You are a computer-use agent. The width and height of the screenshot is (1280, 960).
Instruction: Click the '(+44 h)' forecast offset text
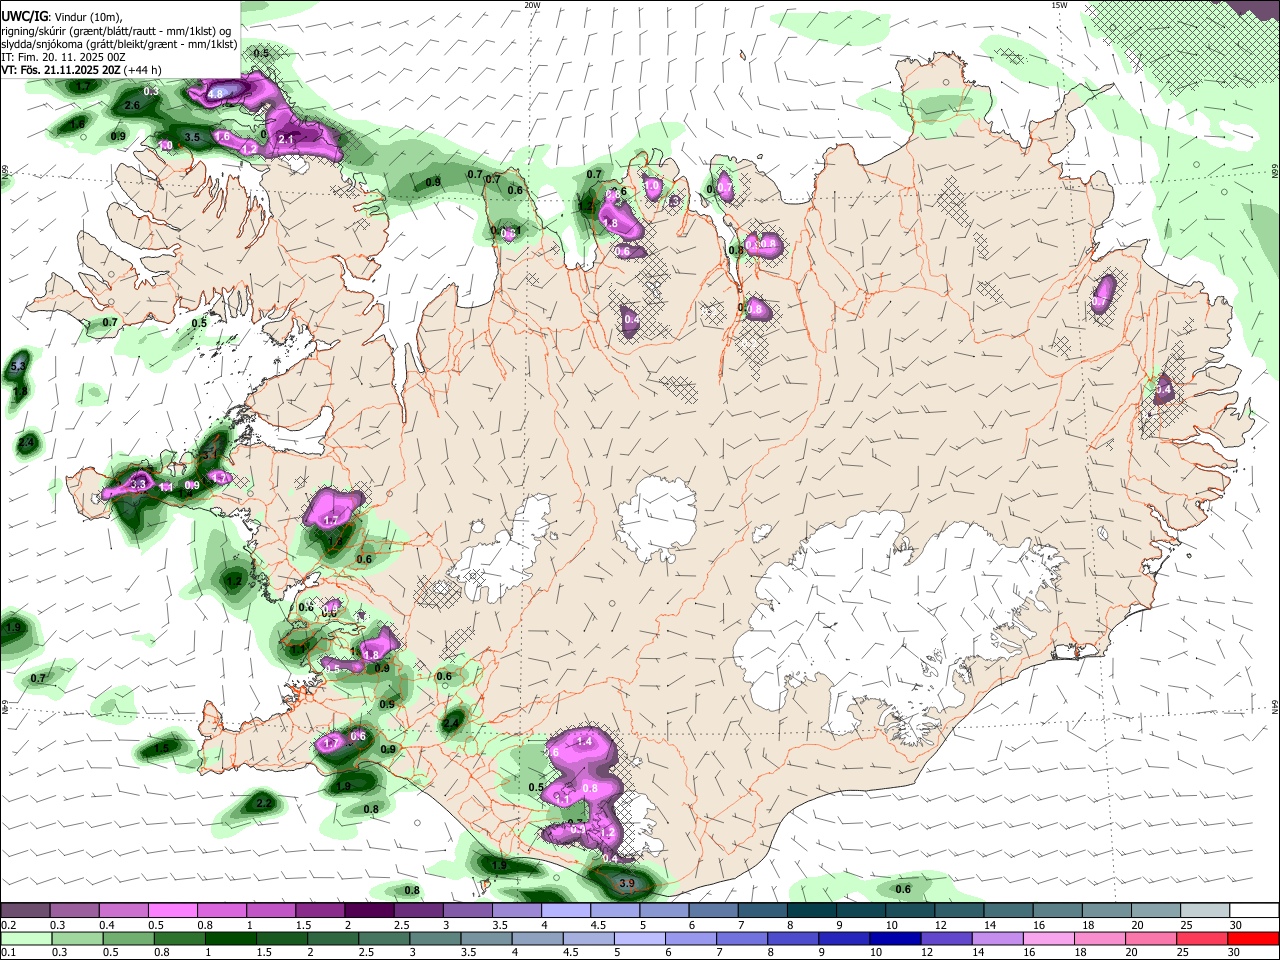pyautogui.click(x=144, y=70)
